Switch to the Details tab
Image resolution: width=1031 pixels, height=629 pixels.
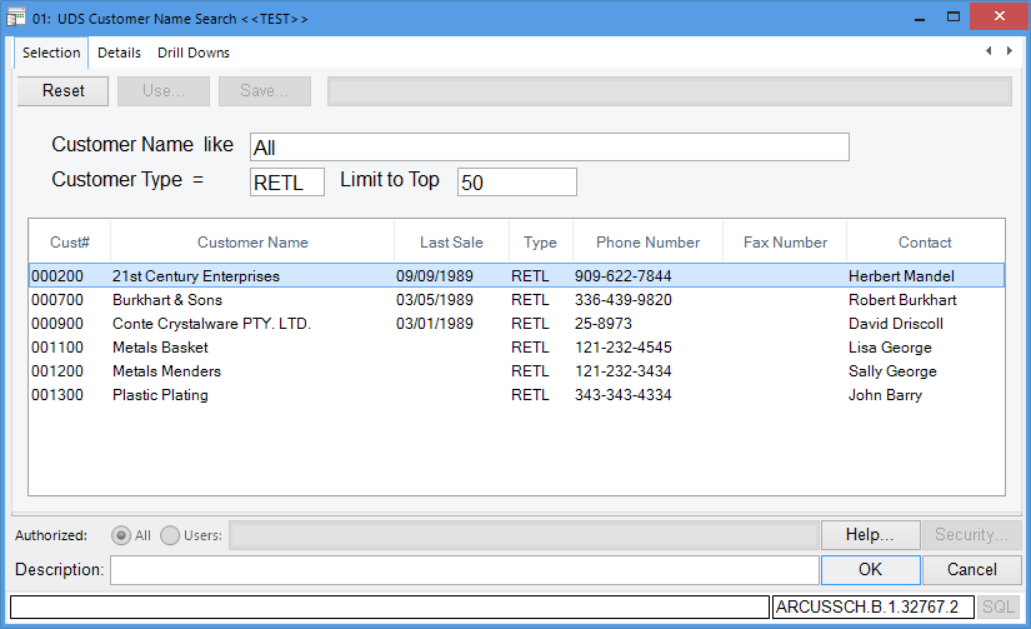coord(119,53)
